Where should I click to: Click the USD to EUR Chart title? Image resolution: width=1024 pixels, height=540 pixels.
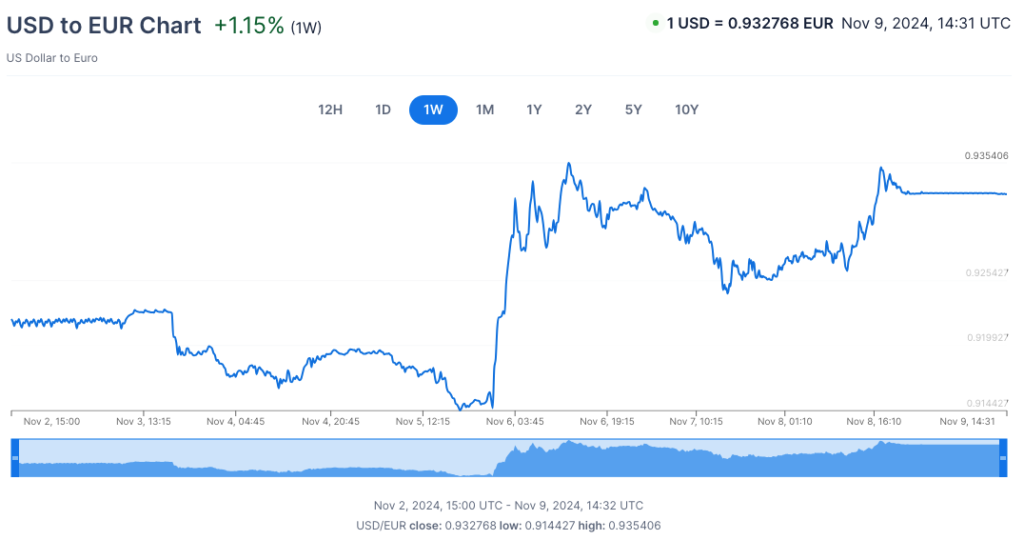tap(104, 26)
